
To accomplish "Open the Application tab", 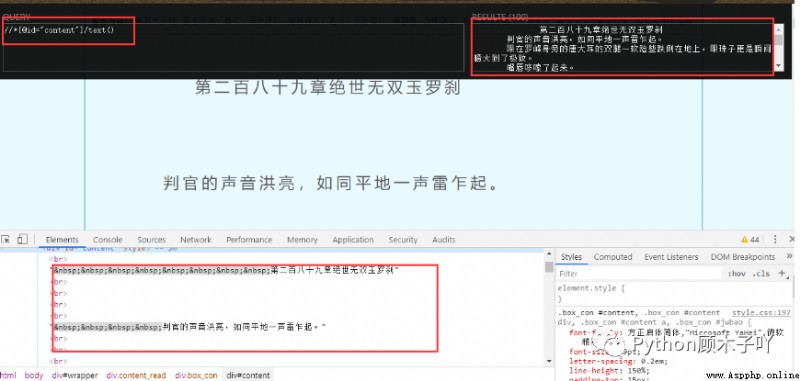I will tap(353, 239).
